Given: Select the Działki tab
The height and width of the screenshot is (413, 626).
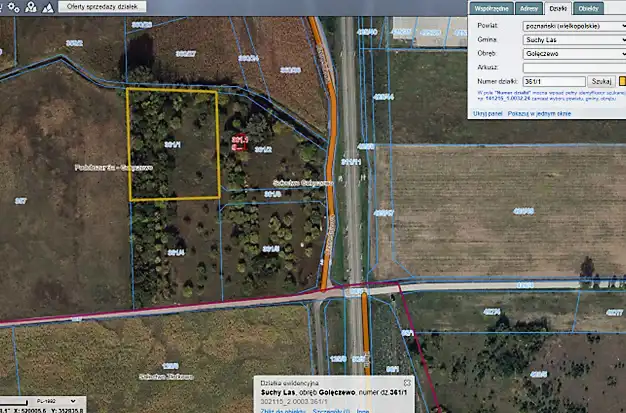Looking at the screenshot, I should (x=558, y=8).
